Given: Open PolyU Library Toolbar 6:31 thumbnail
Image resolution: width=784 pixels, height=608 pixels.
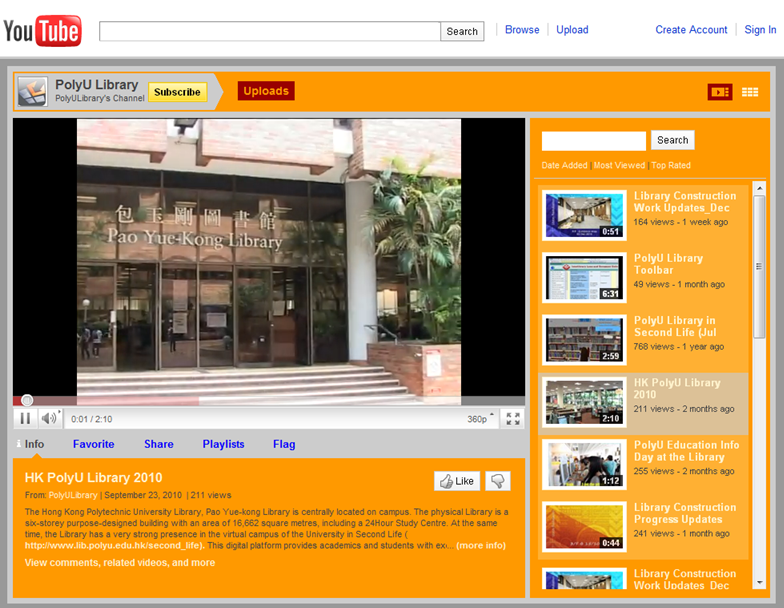Looking at the screenshot, I should (584, 278).
